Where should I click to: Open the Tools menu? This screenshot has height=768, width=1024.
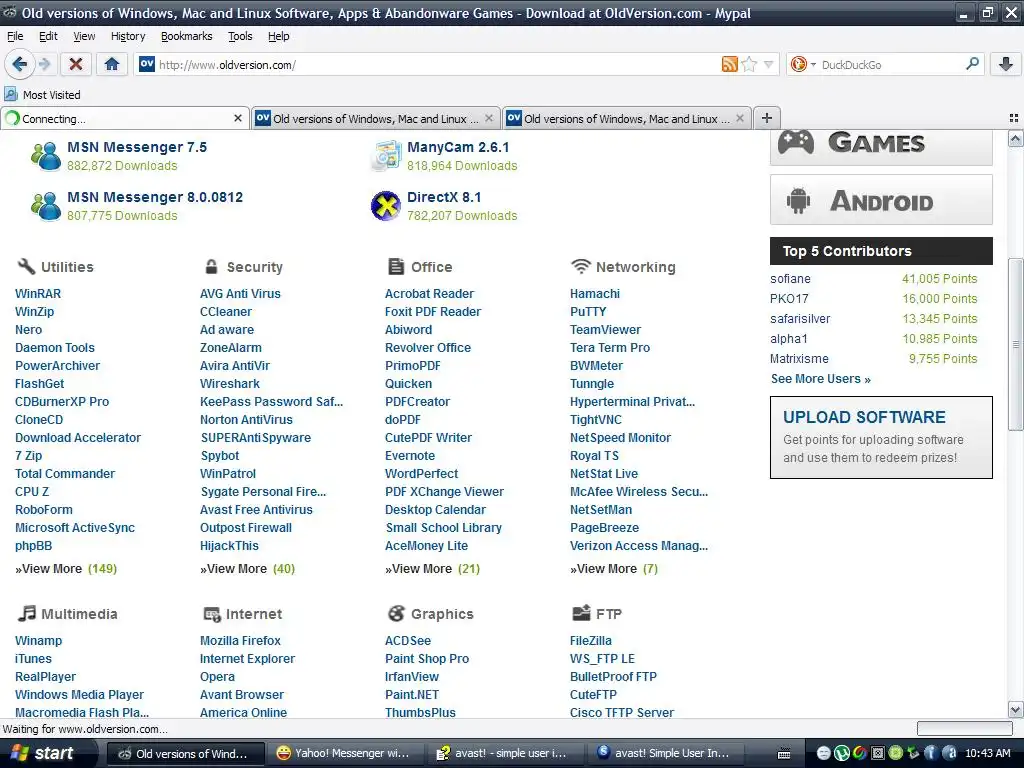tap(240, 36)
